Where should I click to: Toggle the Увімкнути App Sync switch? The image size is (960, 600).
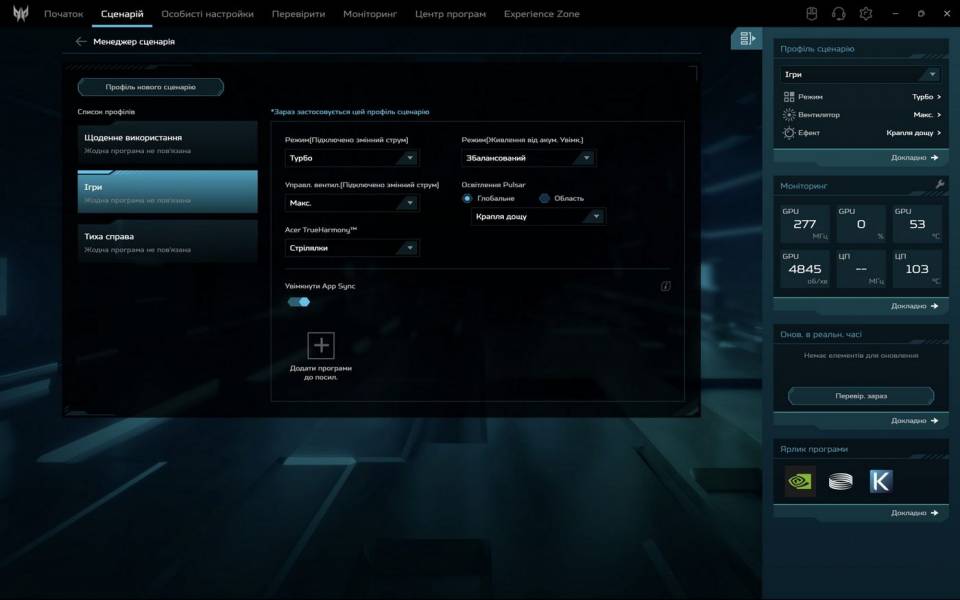point(299,302)
